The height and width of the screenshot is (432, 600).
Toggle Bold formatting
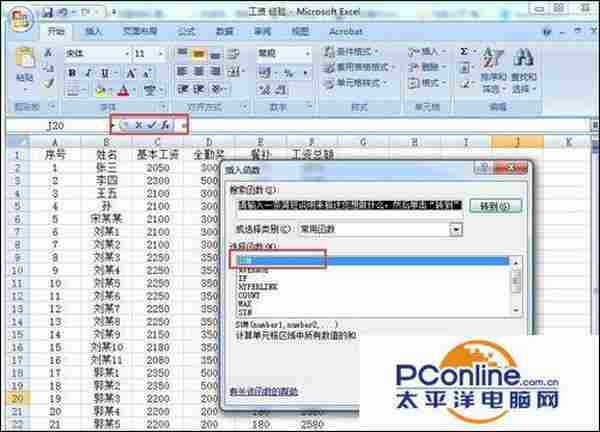click(74, 73)
